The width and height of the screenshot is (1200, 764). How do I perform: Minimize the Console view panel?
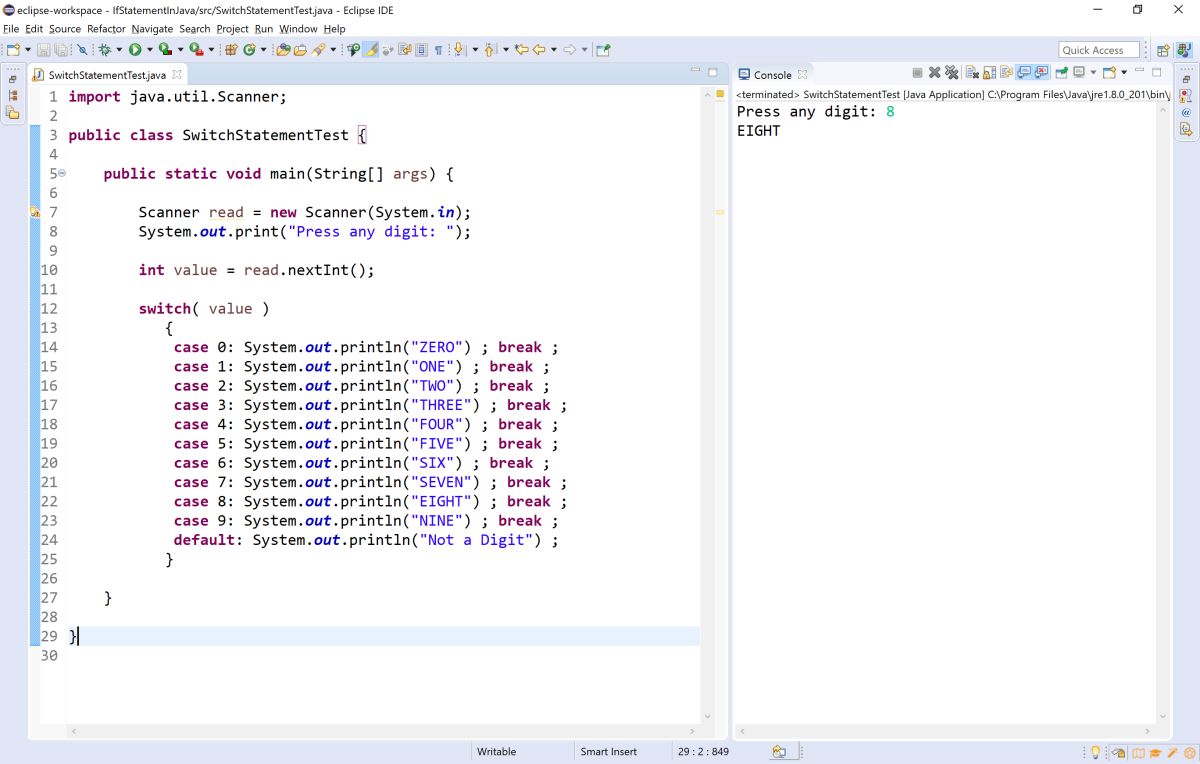[x=1139, y=72]
